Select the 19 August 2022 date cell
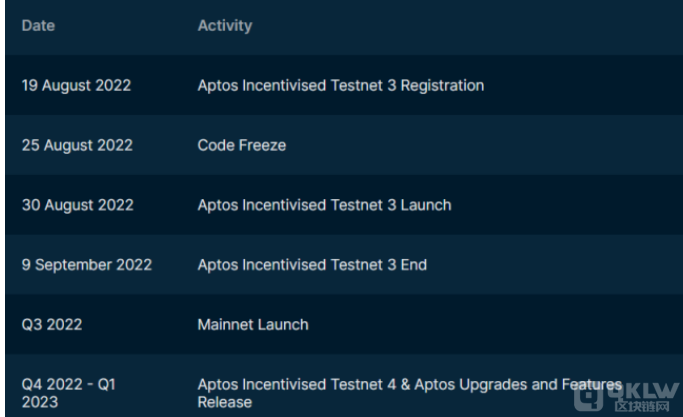The width and height of the screenshot is (683, 417). tap(76, 85)
